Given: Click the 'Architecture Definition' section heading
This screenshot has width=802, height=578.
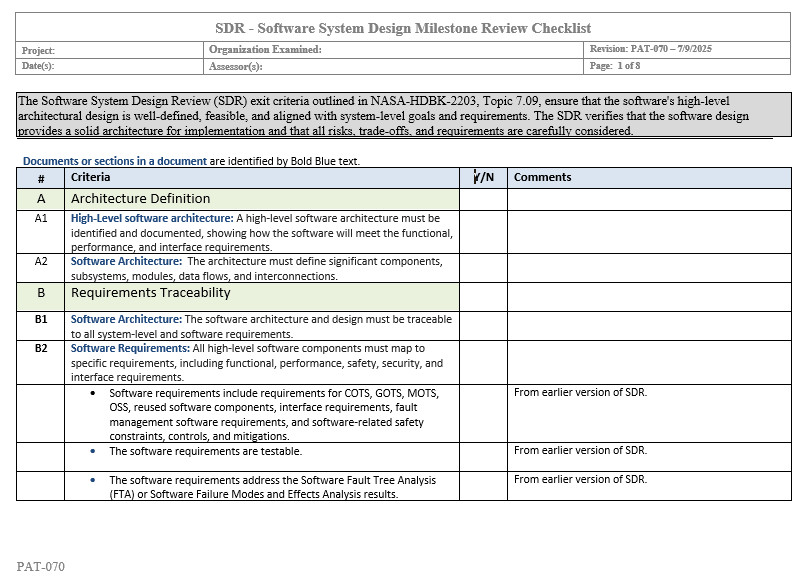Looking at the screenshot, I should (x=140, y=198).
